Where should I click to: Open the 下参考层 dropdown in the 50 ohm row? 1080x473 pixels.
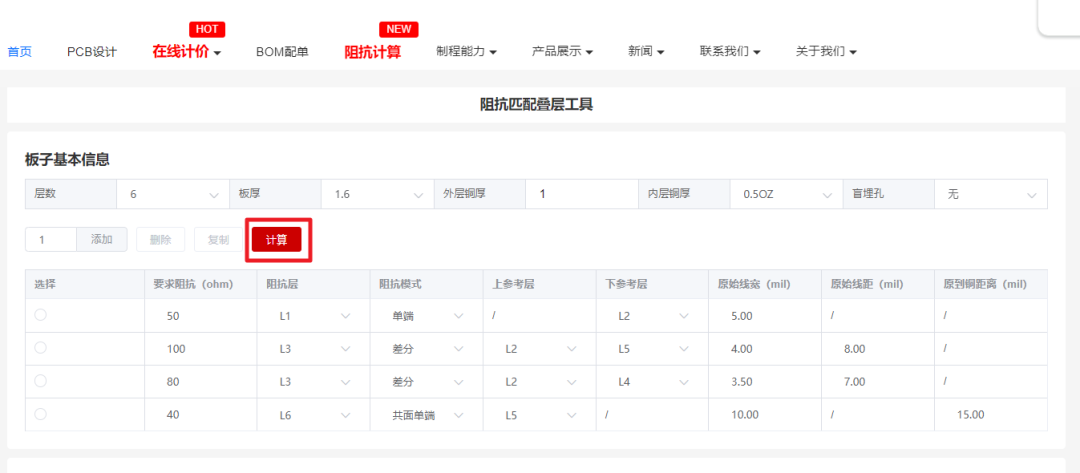[653, 315]
